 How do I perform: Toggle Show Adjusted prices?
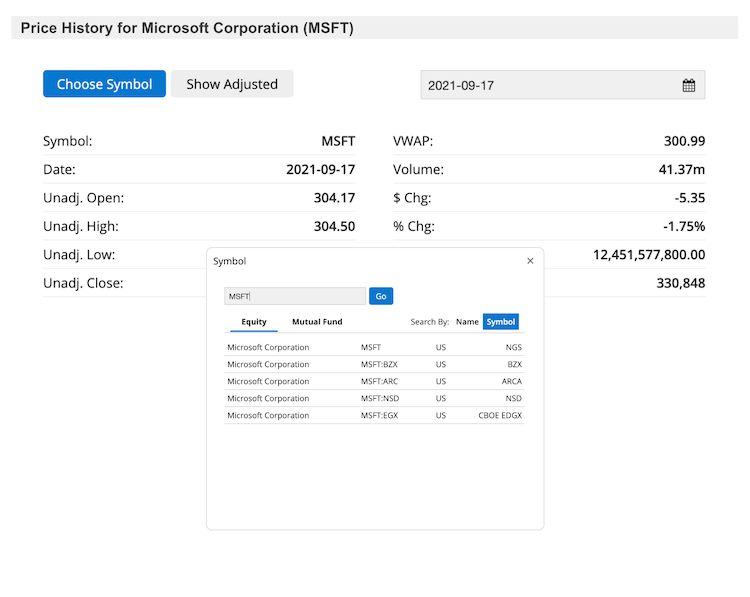232,84
